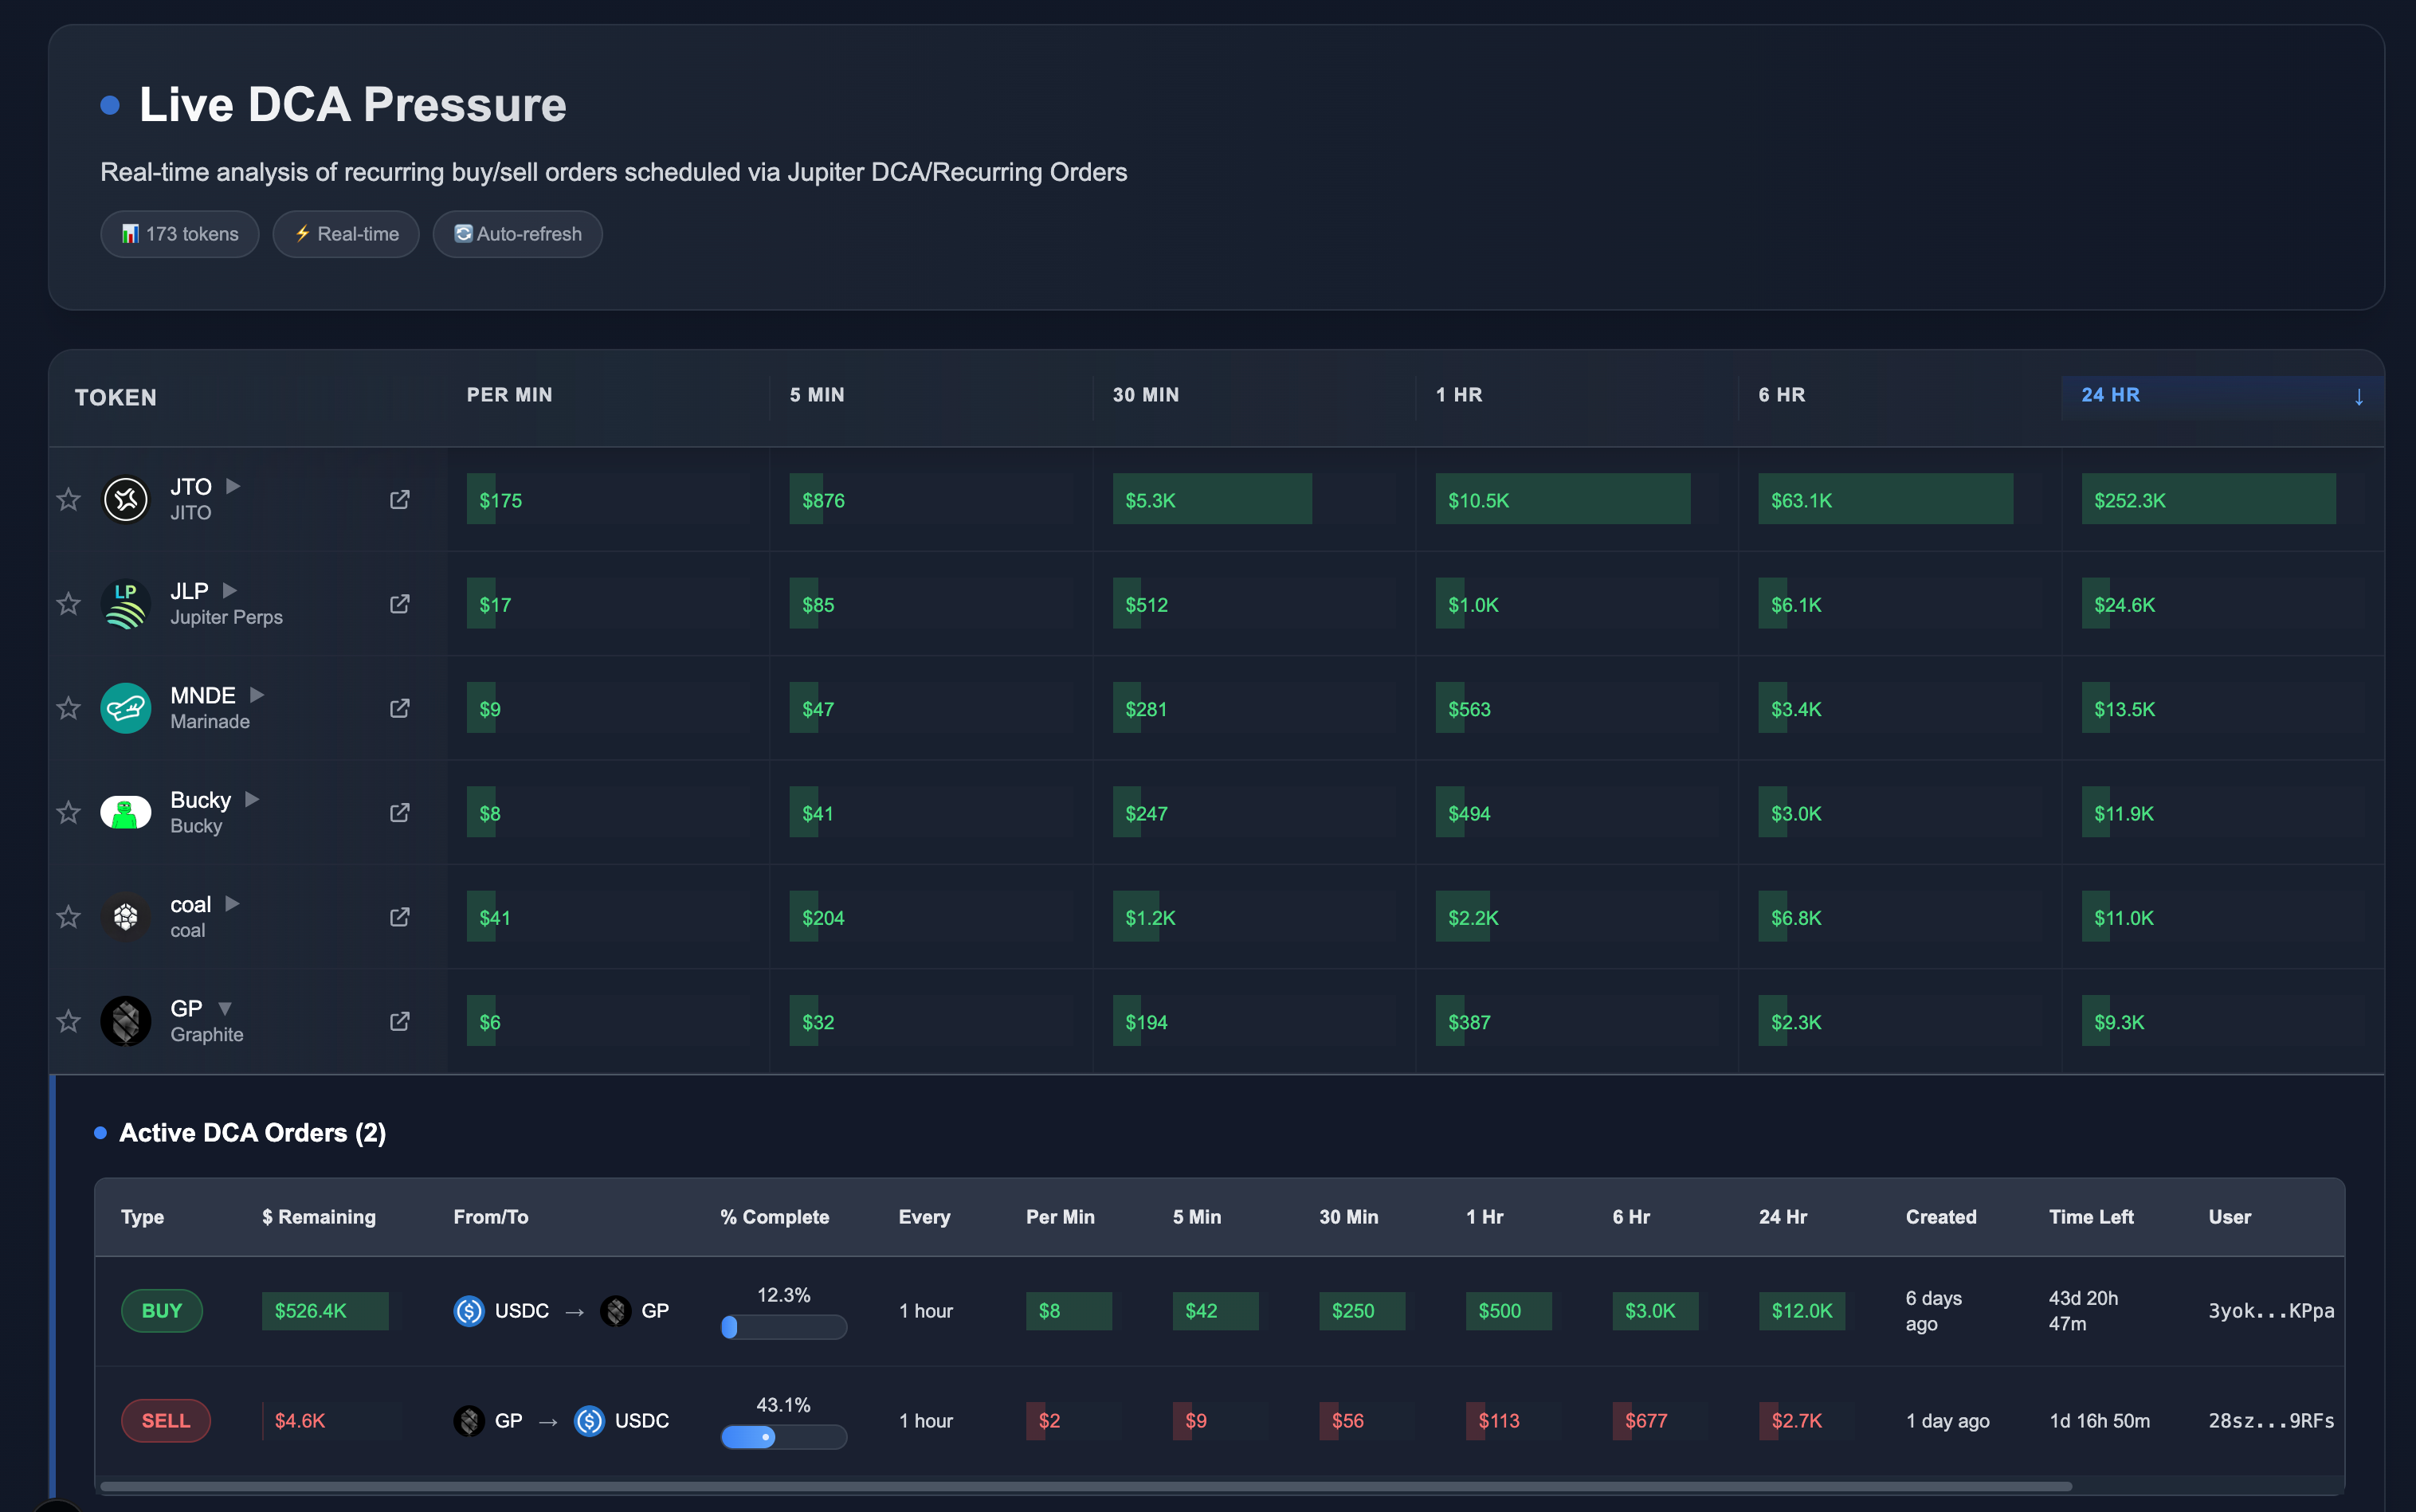The height and width of the screenshot is (1512, 2416).
Task: Favorite the JTO token with its star
Action: click(68, 499)
